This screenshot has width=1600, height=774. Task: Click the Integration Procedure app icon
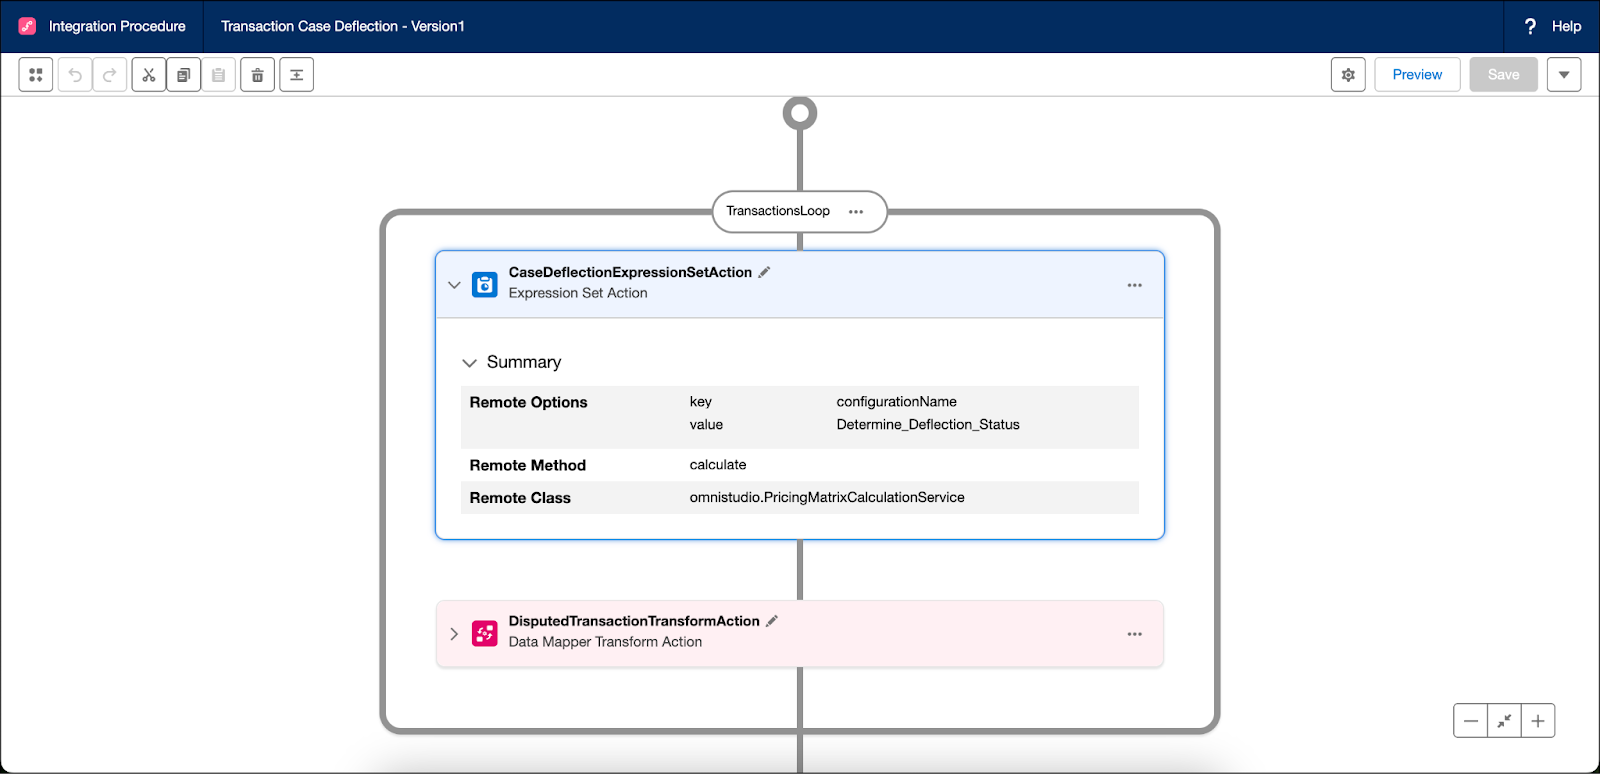[x=27, y=27]
